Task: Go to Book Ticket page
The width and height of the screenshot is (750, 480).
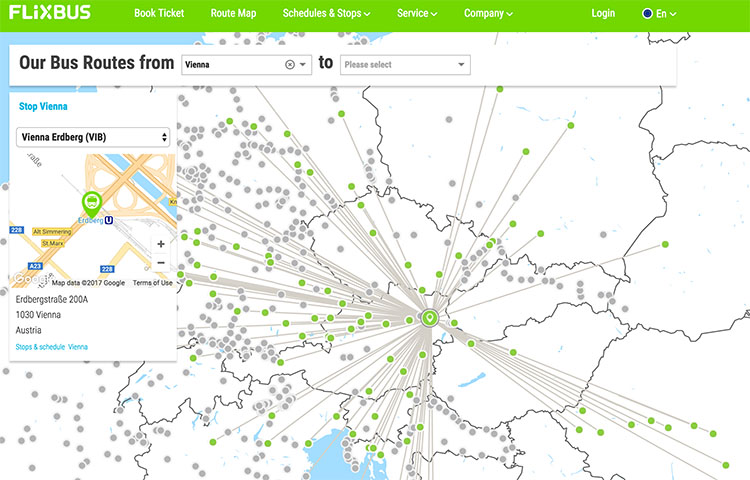Action: click(160, 14)
